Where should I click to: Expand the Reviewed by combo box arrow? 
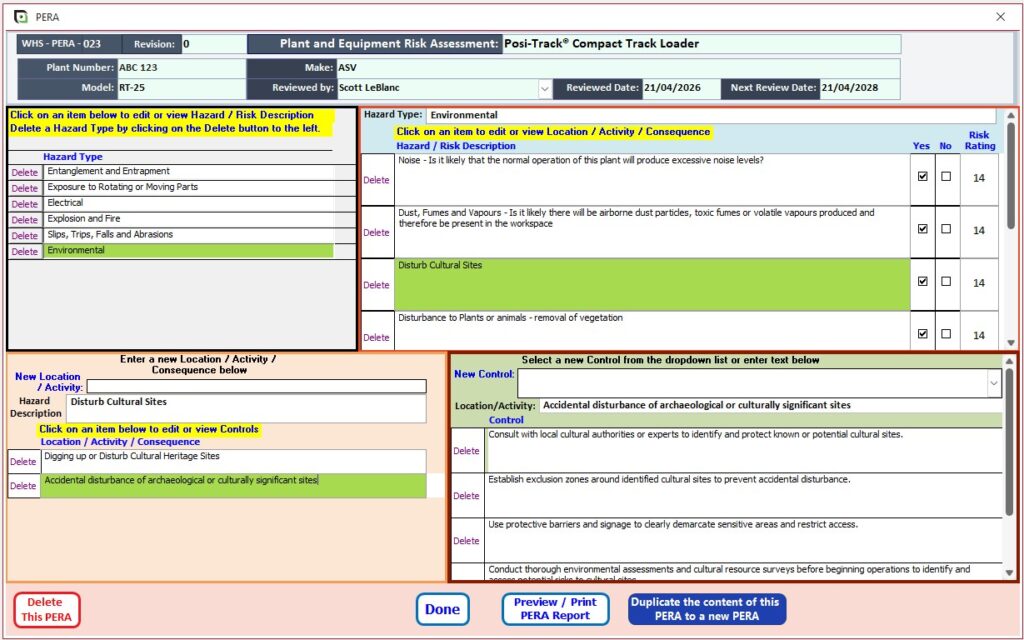pos(544,87)
